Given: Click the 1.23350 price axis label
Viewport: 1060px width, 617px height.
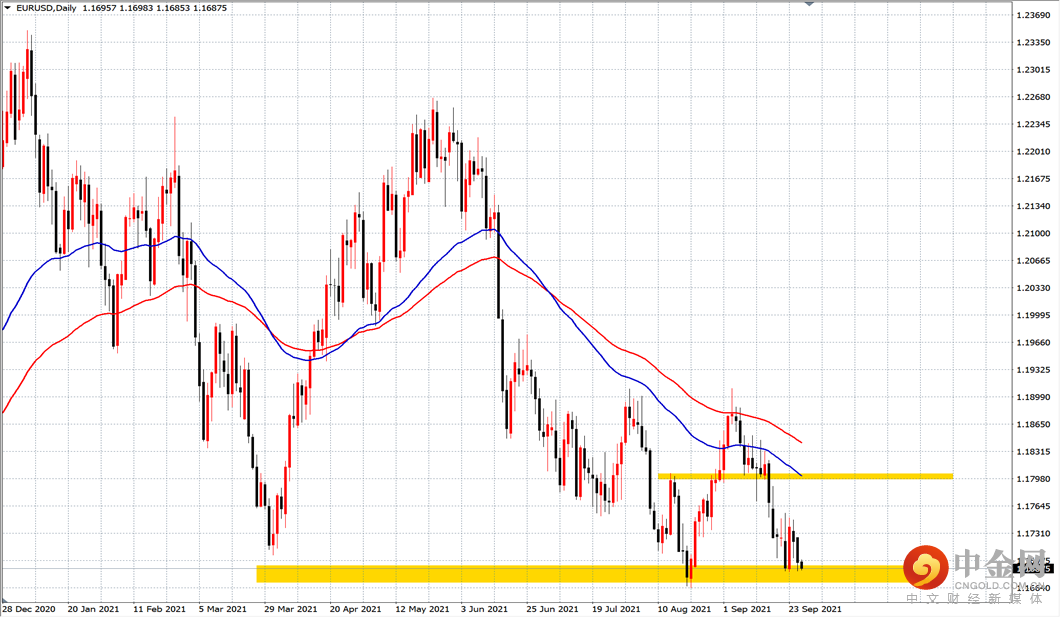Looking at the screenshot, I should tap(1033, 42).
